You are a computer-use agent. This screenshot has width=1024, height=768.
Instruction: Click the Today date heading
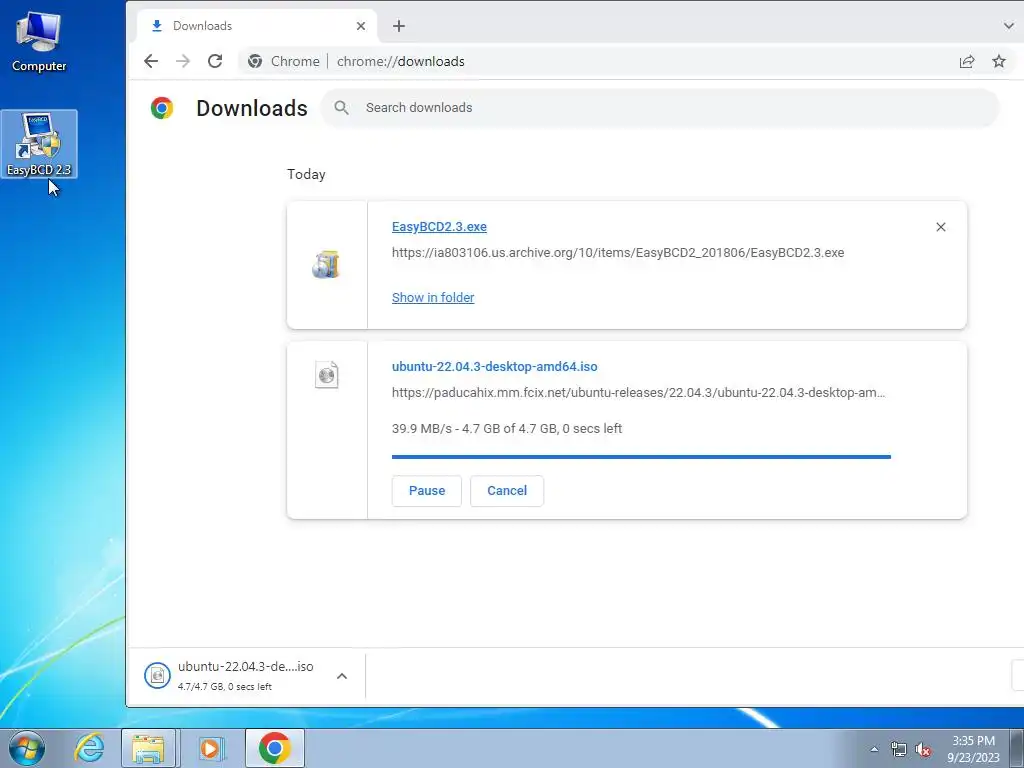[x=306, y=174]
